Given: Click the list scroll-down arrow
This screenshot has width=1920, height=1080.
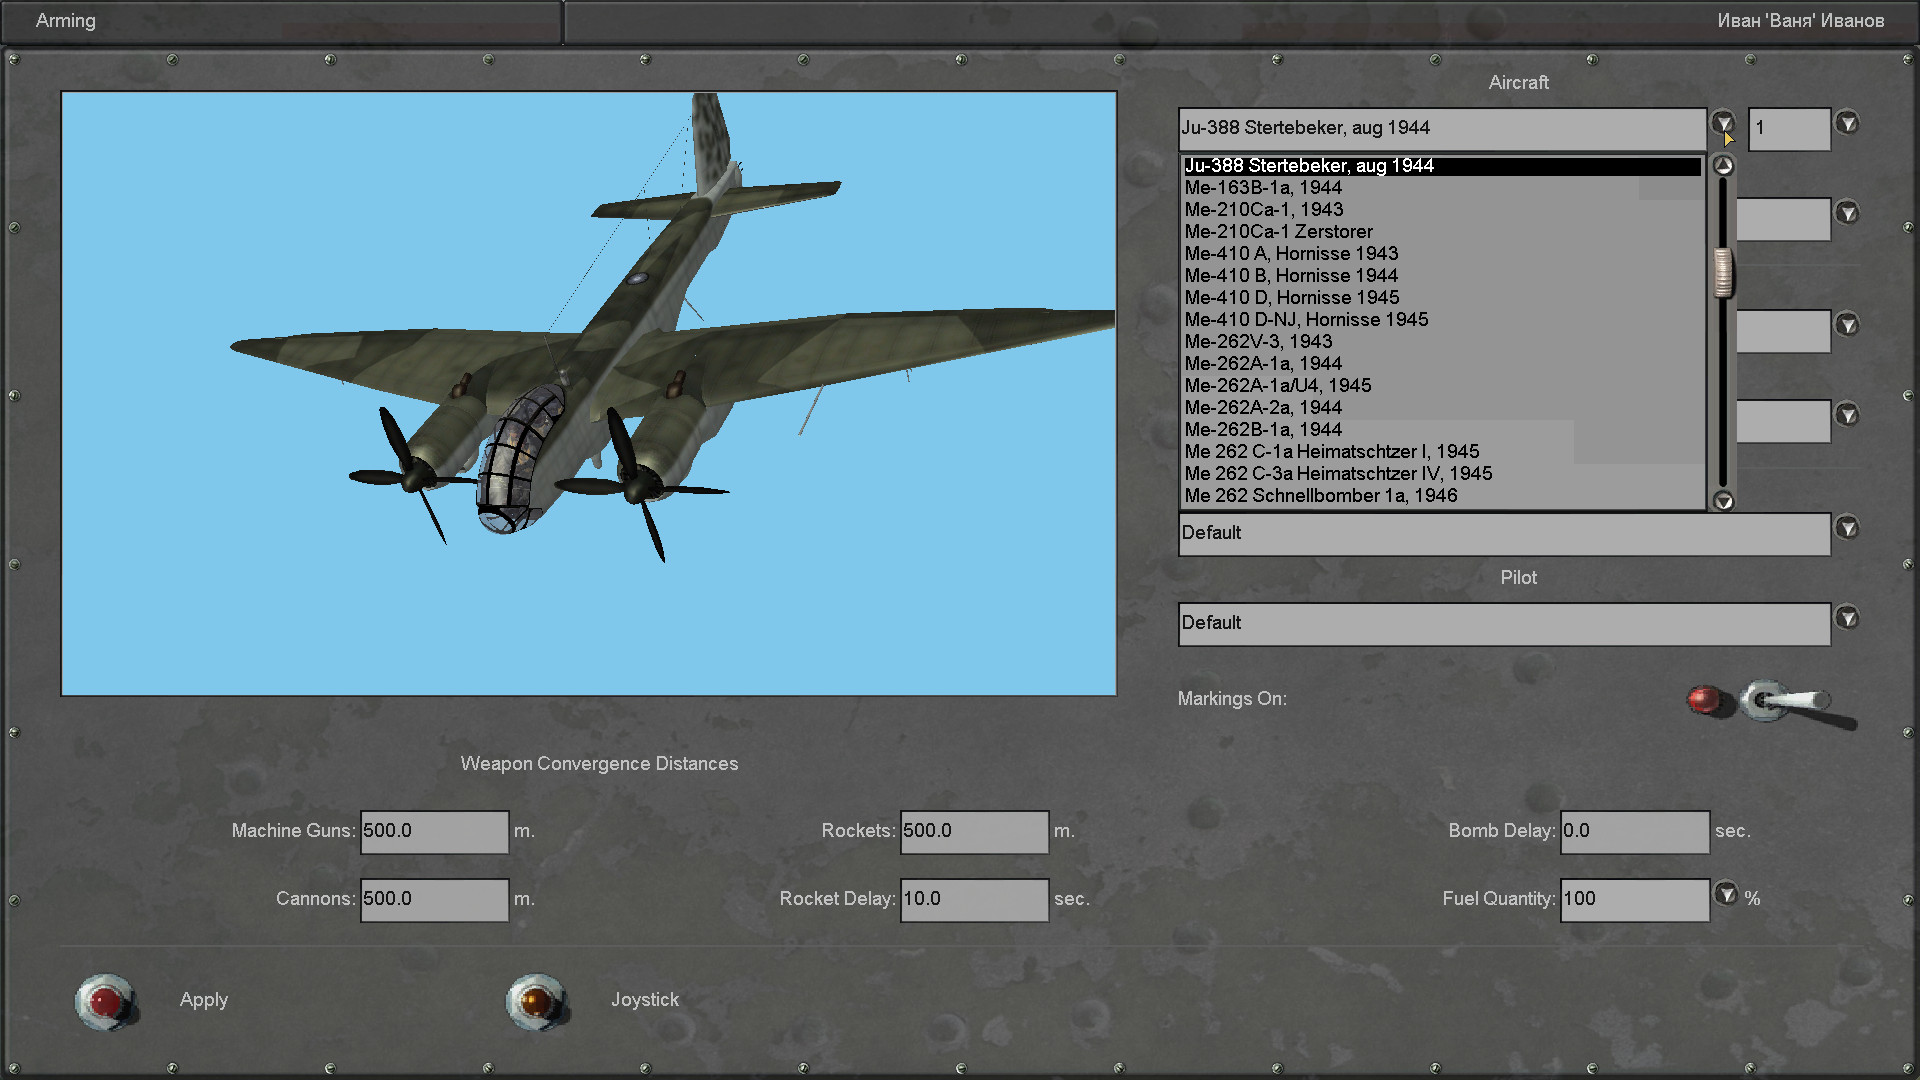Looking at the screenshot, I should [x=1723, y=501].
